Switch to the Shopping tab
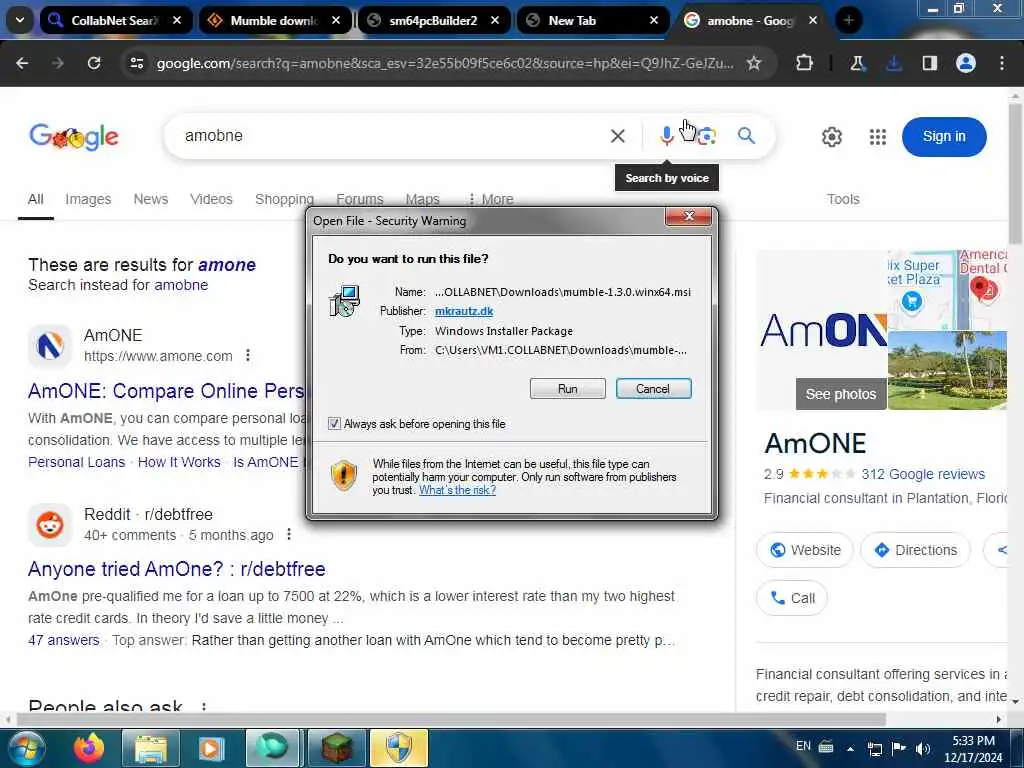The width and height of the screenshot is (1024, 768). coord(284,199)
